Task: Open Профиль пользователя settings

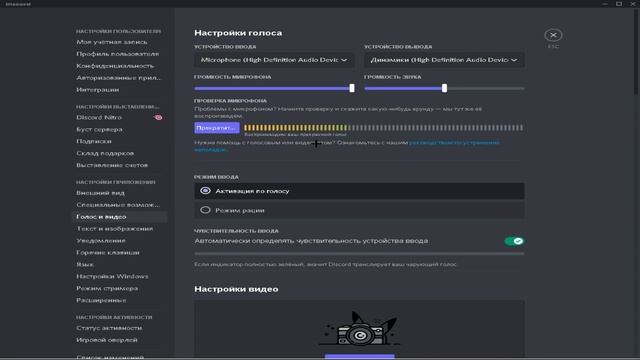Action: click(x=119, y=54)
